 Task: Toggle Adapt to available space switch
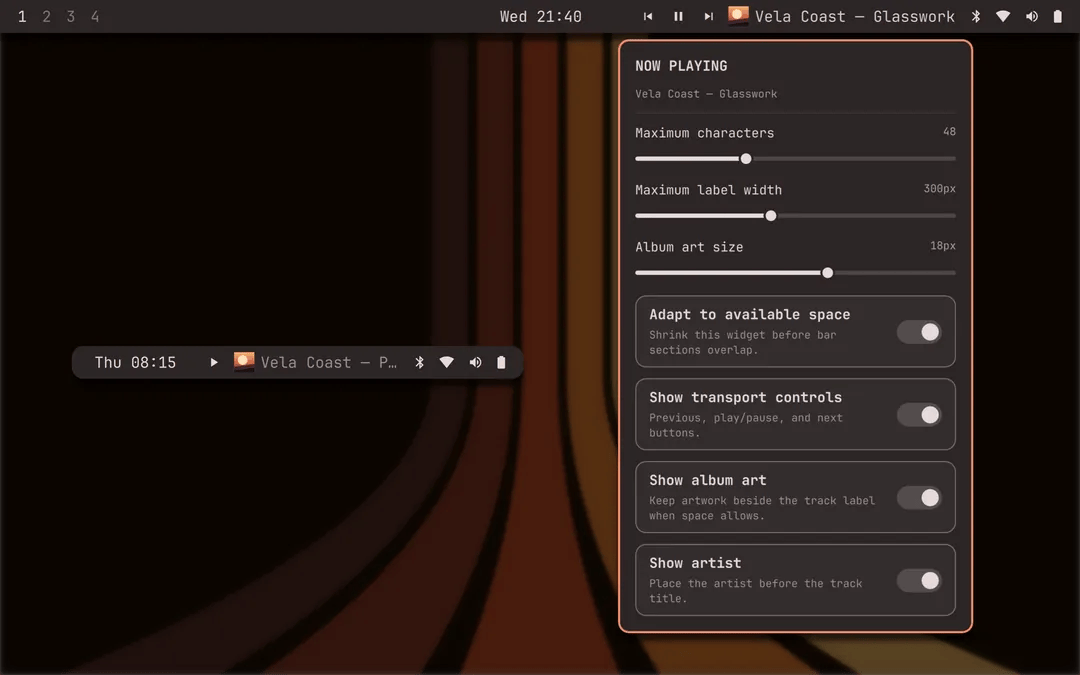pyautogui.click(x=919, y=332)
